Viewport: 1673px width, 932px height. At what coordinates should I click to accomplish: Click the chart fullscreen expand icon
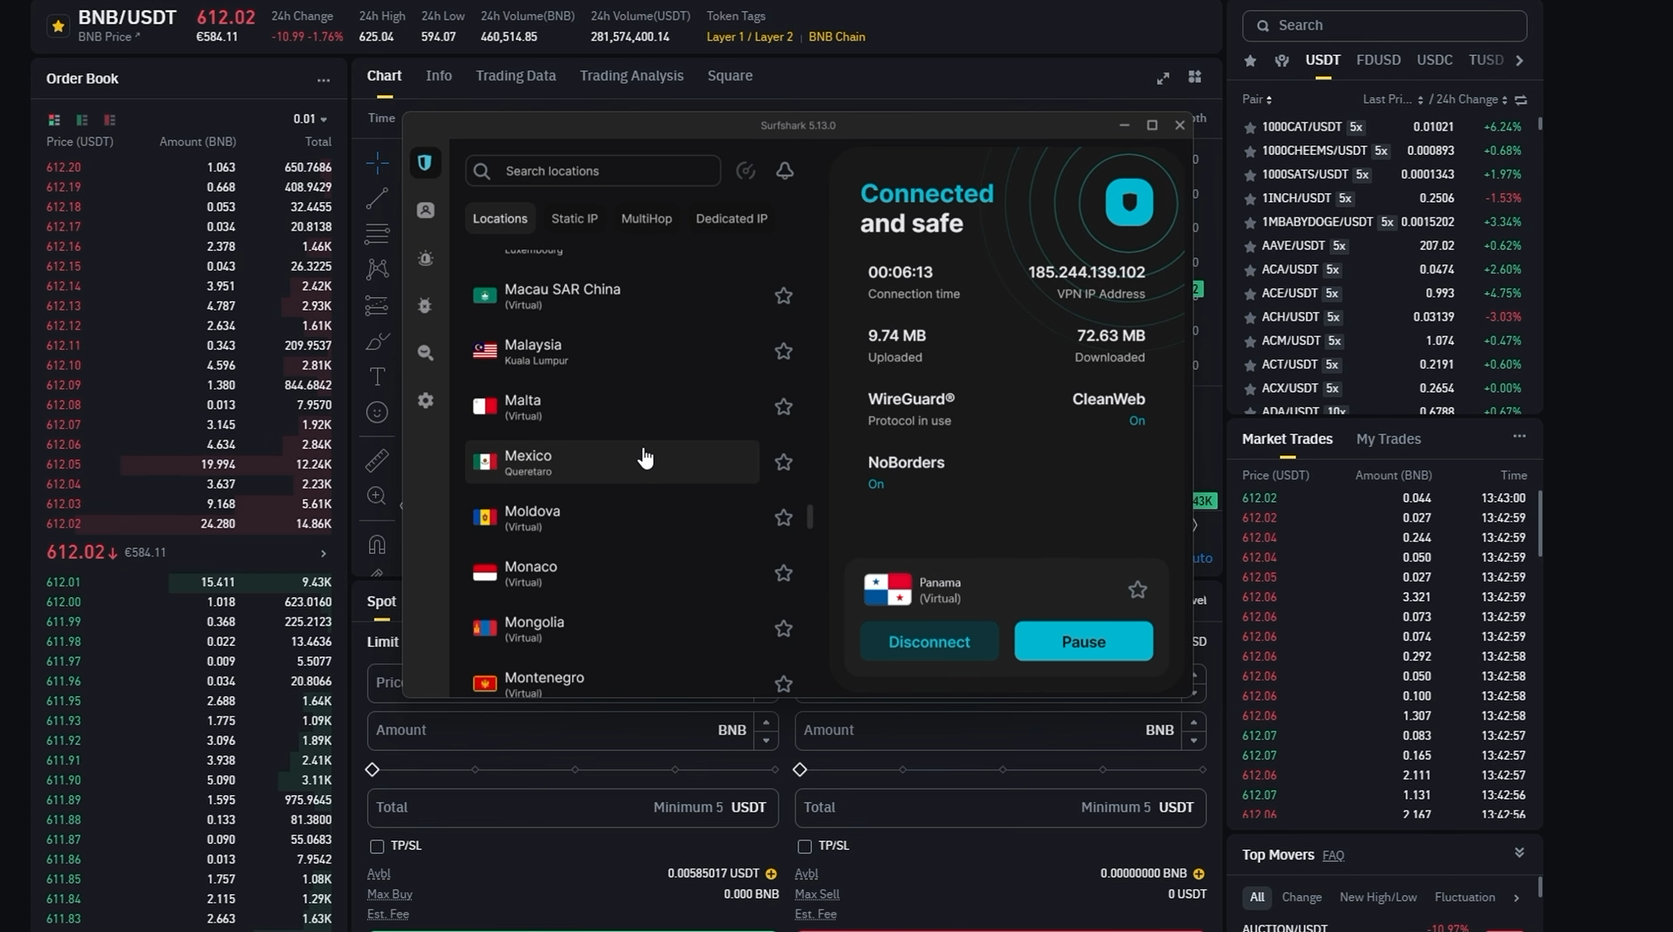point(1163,77)
